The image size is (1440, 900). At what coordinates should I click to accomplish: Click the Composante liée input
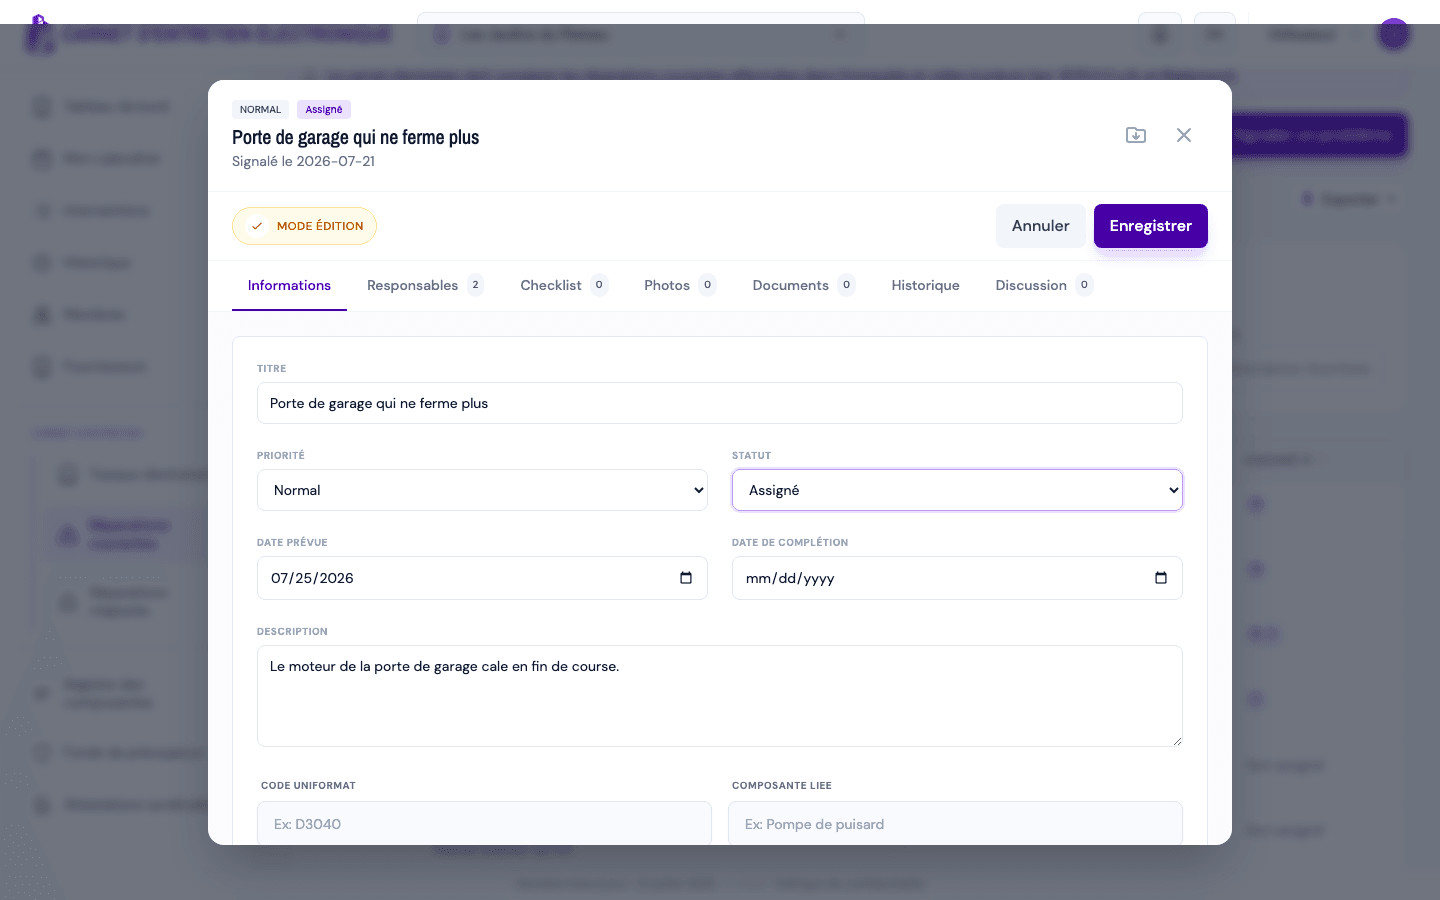(955, 824)
